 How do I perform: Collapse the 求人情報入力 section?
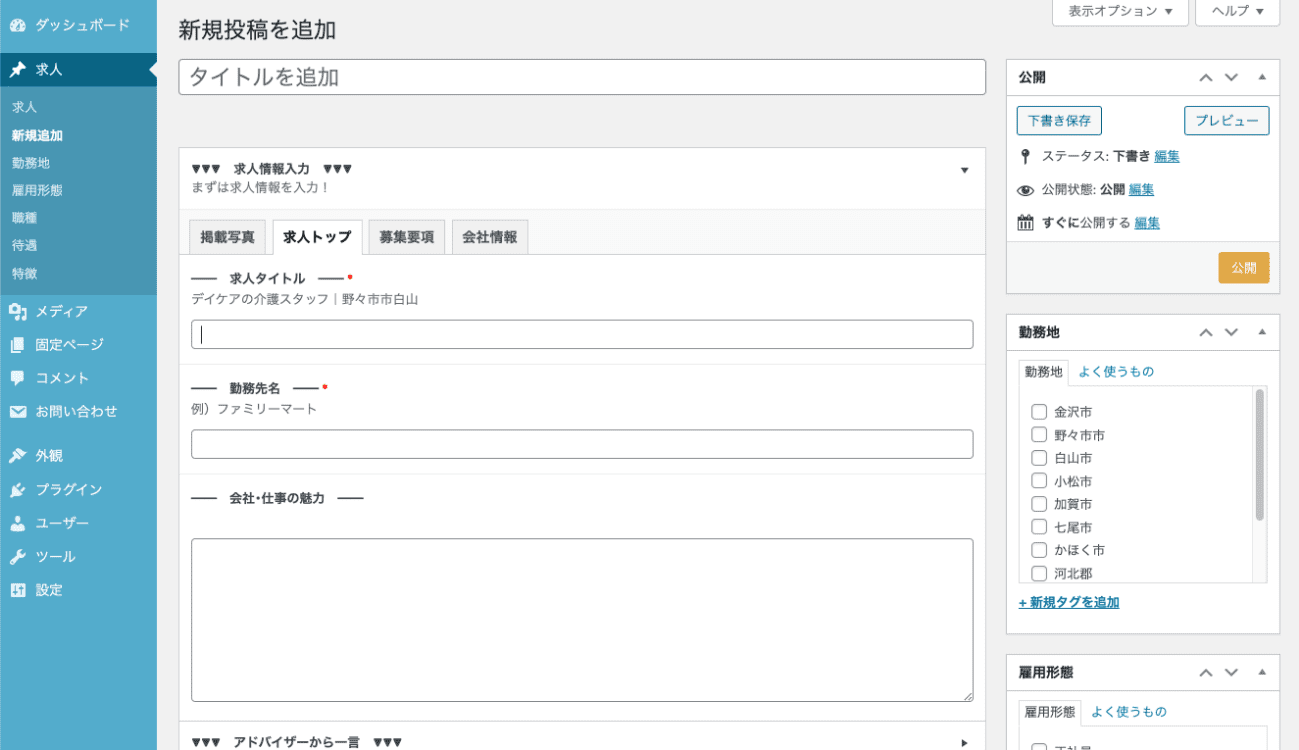point(964,170)
